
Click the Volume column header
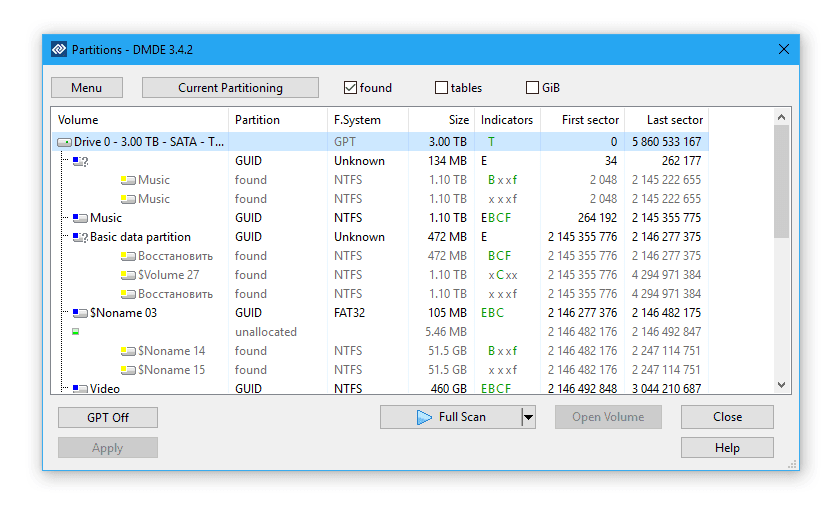tap(140, 120)
